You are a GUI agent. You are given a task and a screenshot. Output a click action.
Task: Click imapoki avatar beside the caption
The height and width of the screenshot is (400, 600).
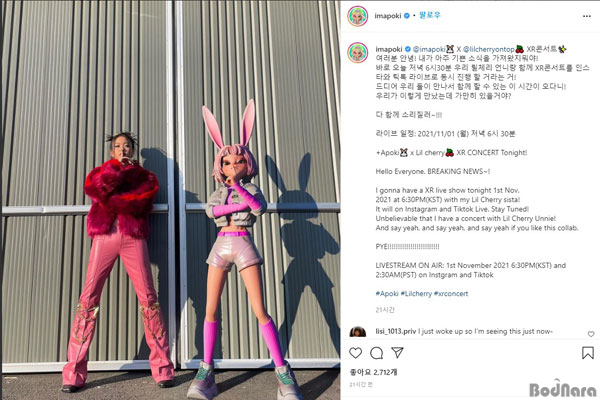357,52
